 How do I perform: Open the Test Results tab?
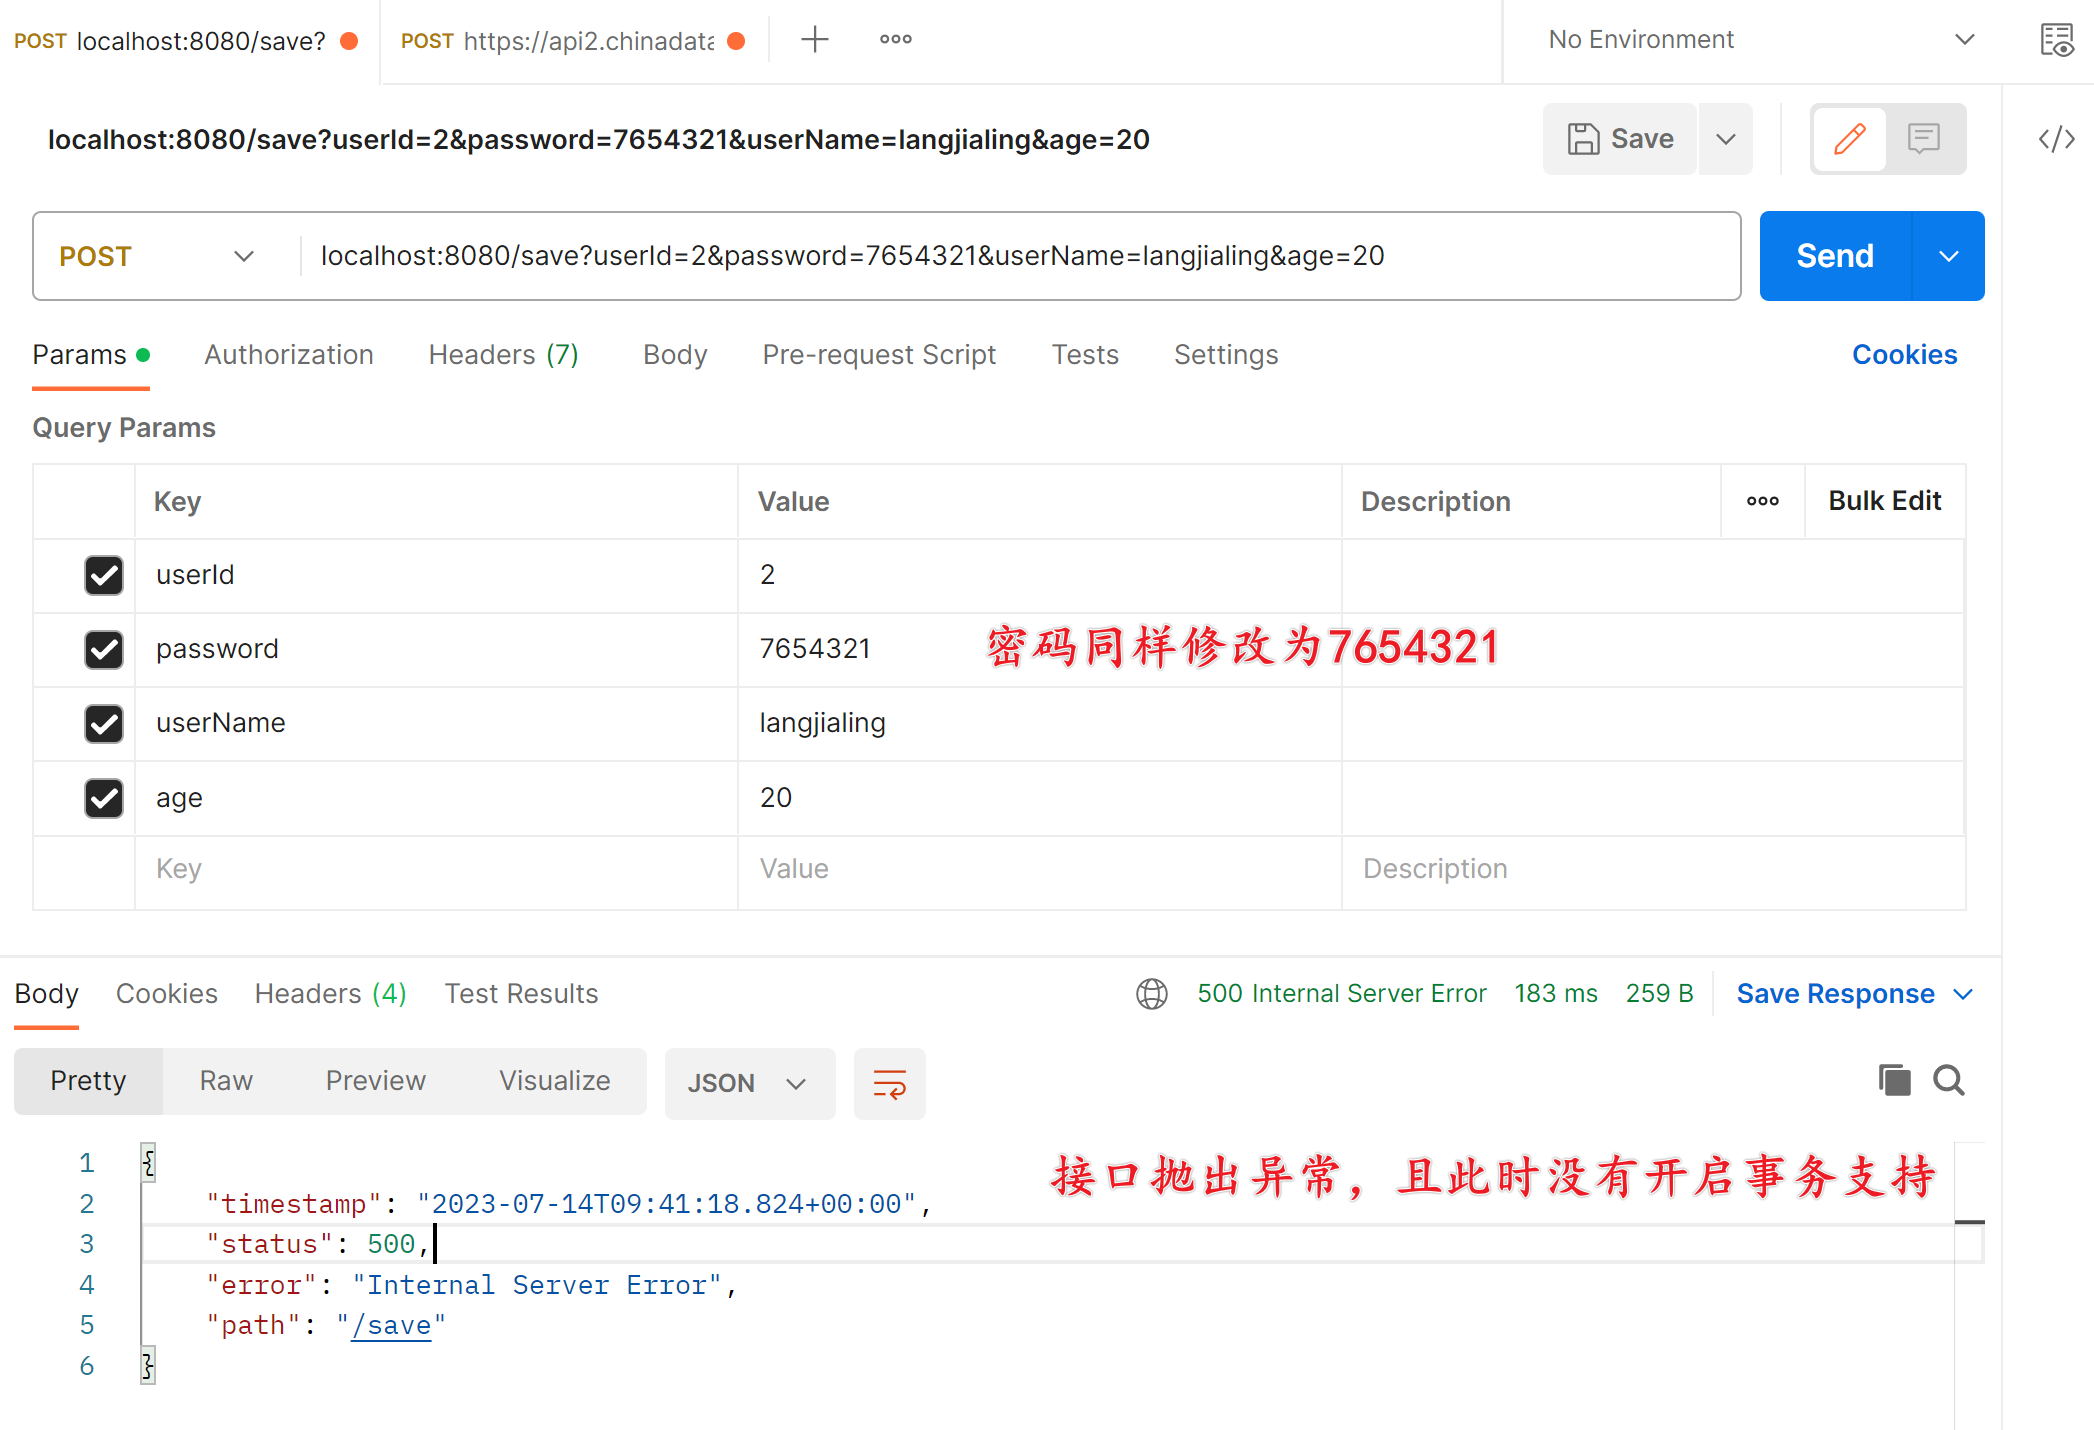click(521, 994)
